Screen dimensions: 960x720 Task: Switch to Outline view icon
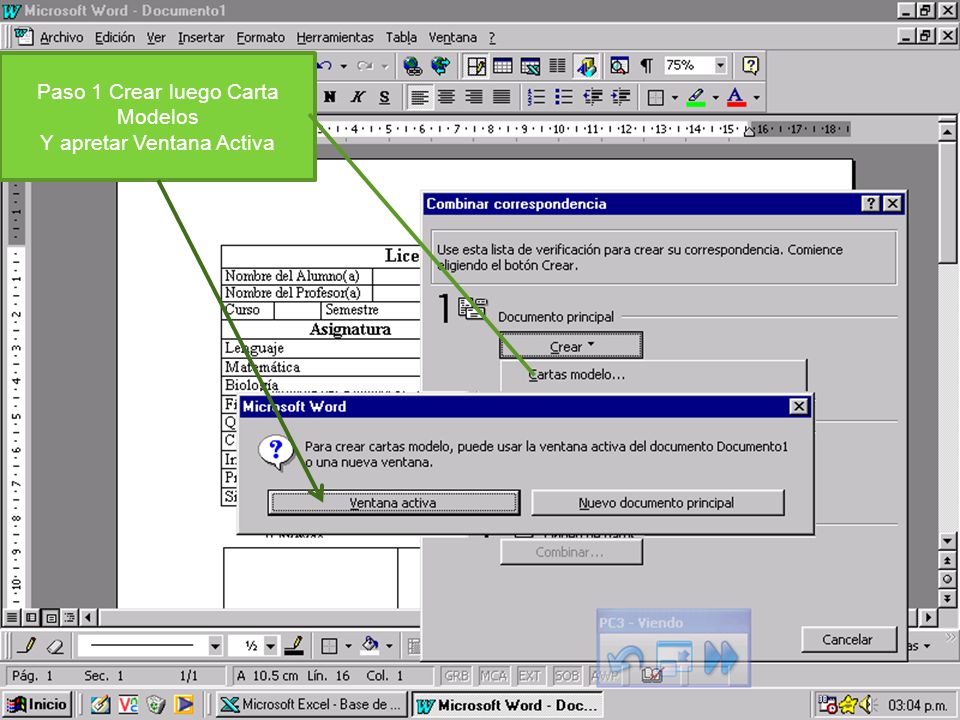coord(70,617)
